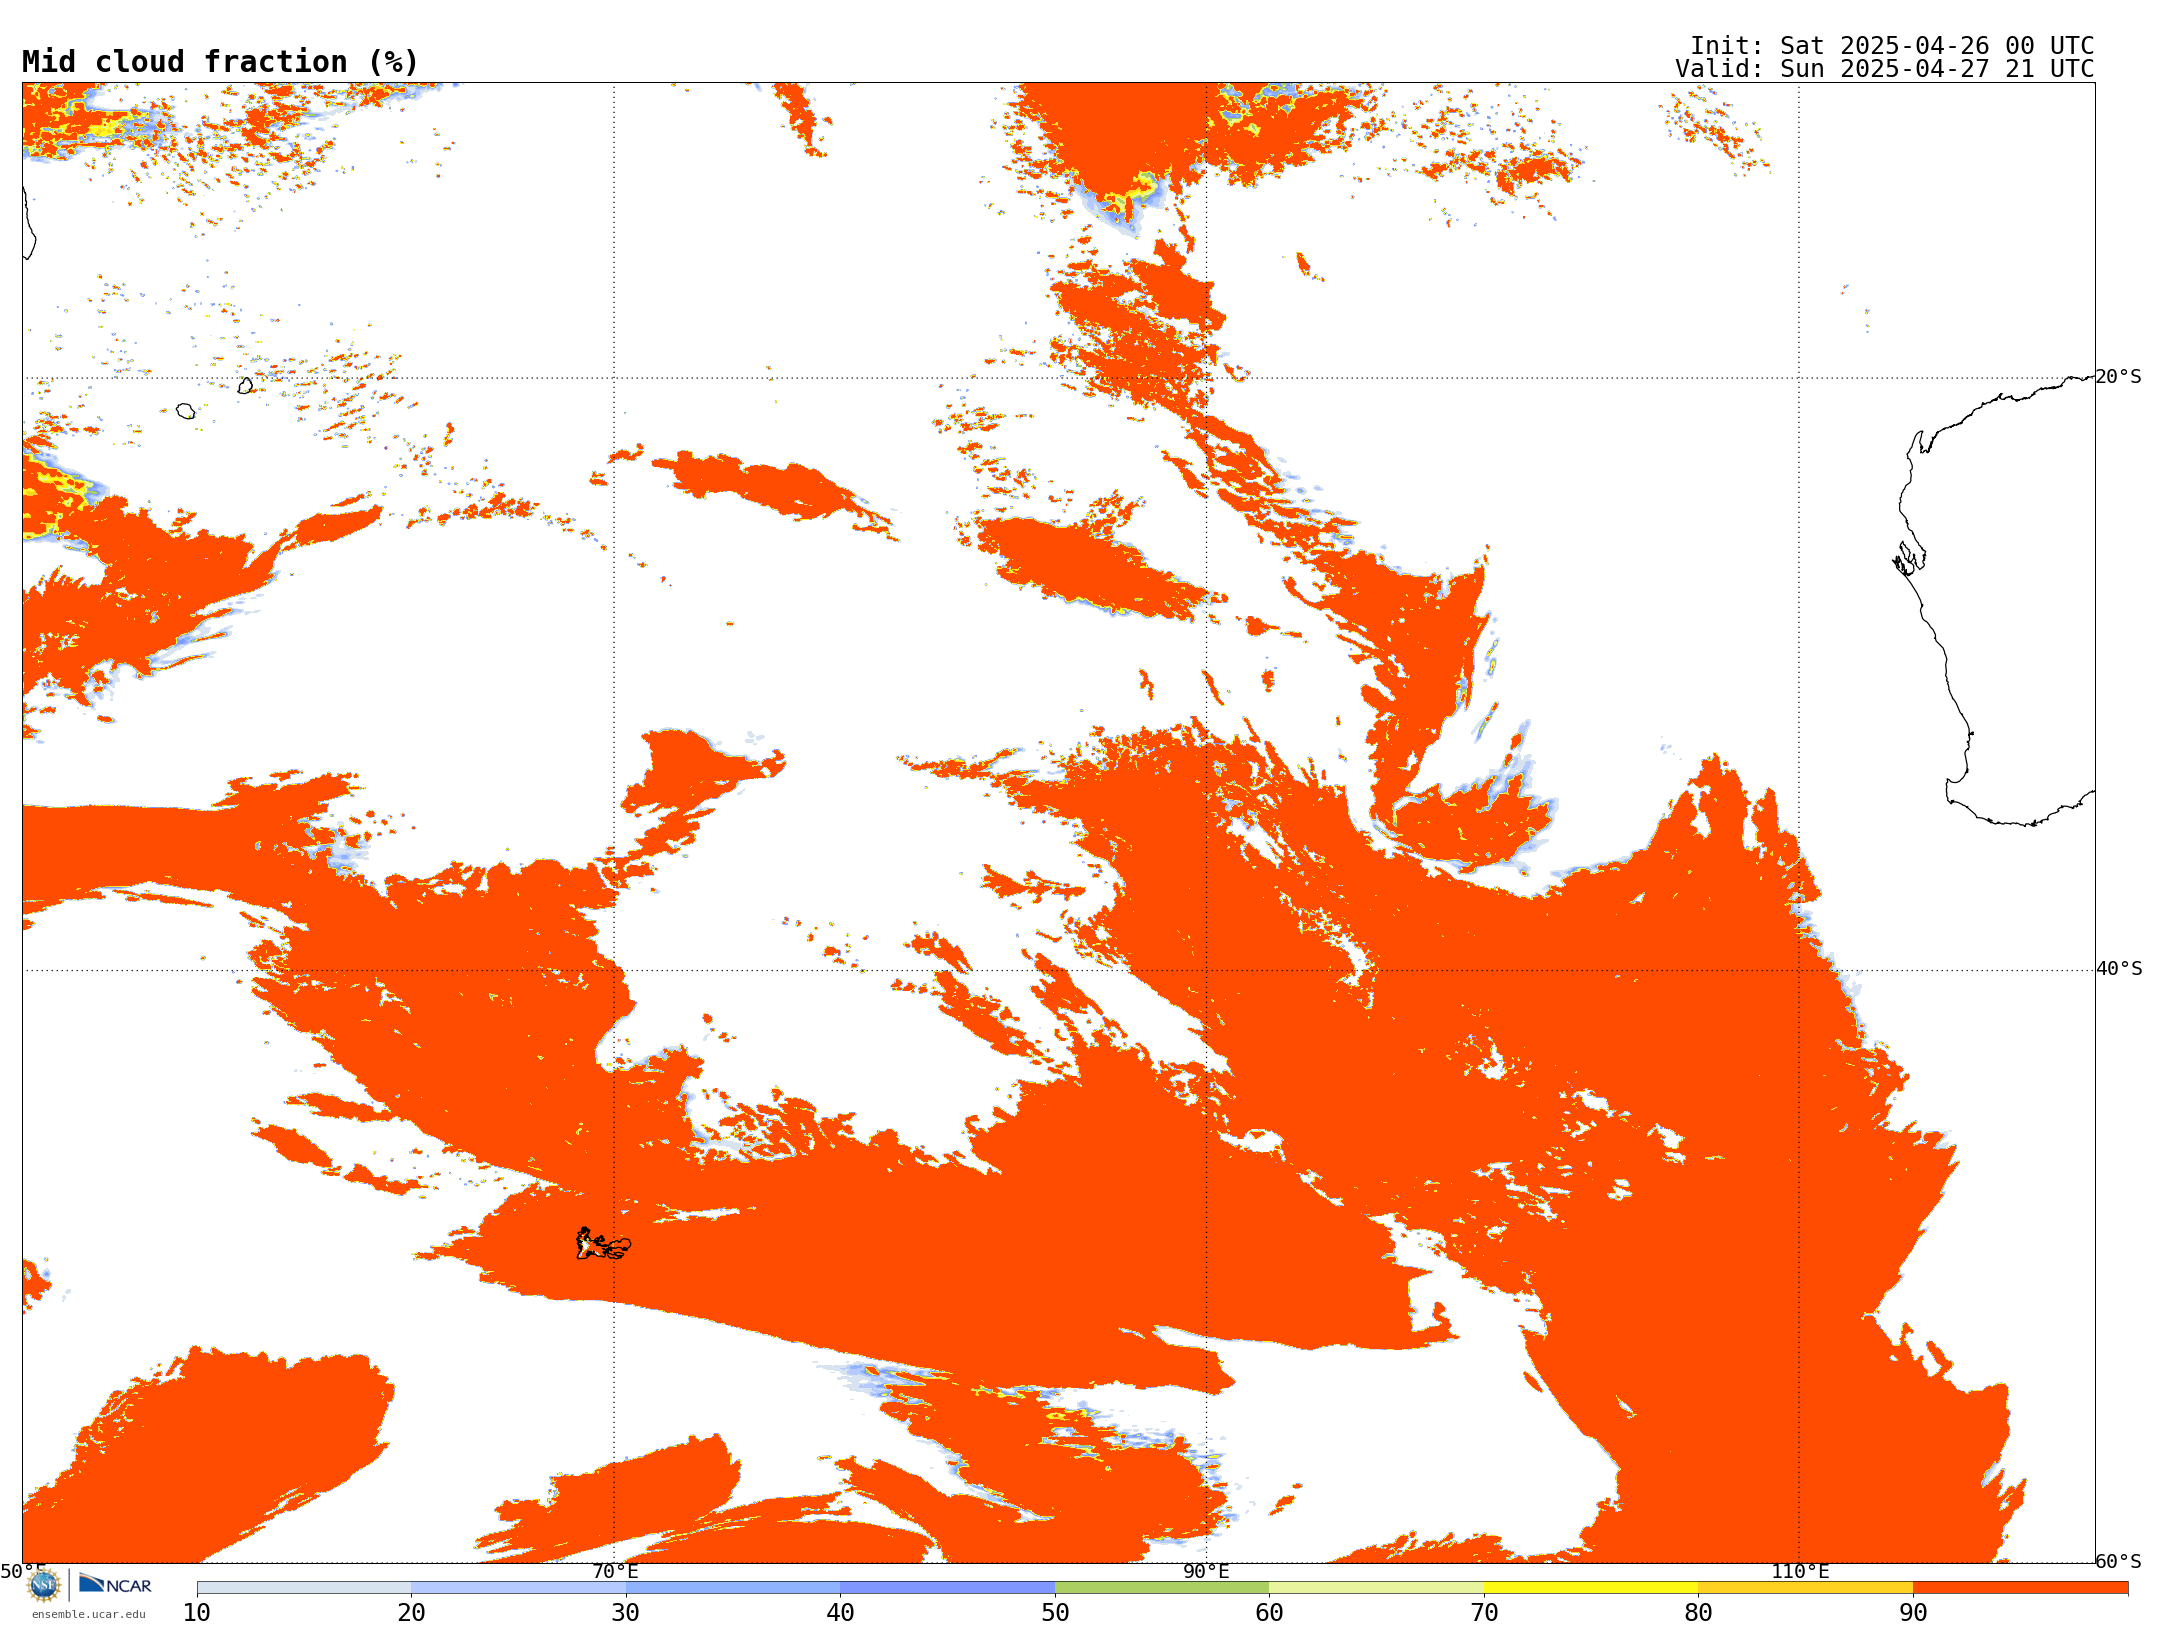Click the colorbar tick label 30
The image size is (2160, 1626).
(626, 1612)
